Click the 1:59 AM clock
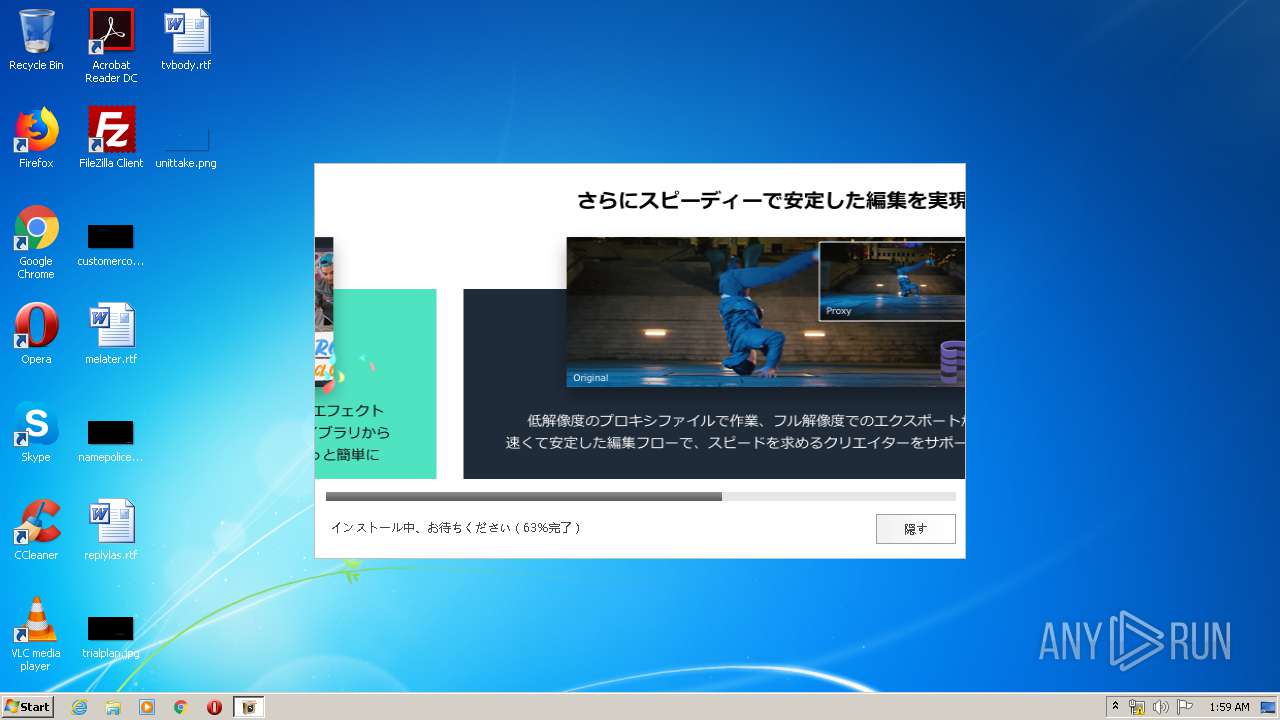 [1229, 707]
